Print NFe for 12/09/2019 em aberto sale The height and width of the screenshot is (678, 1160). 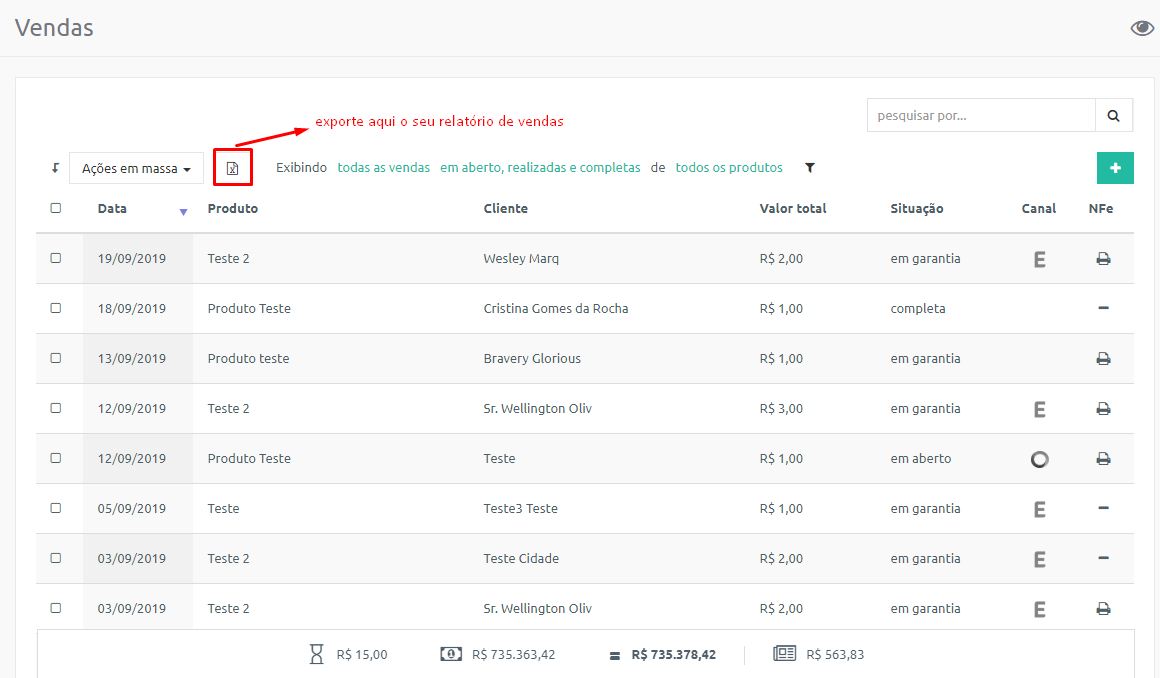[1103, 459]
